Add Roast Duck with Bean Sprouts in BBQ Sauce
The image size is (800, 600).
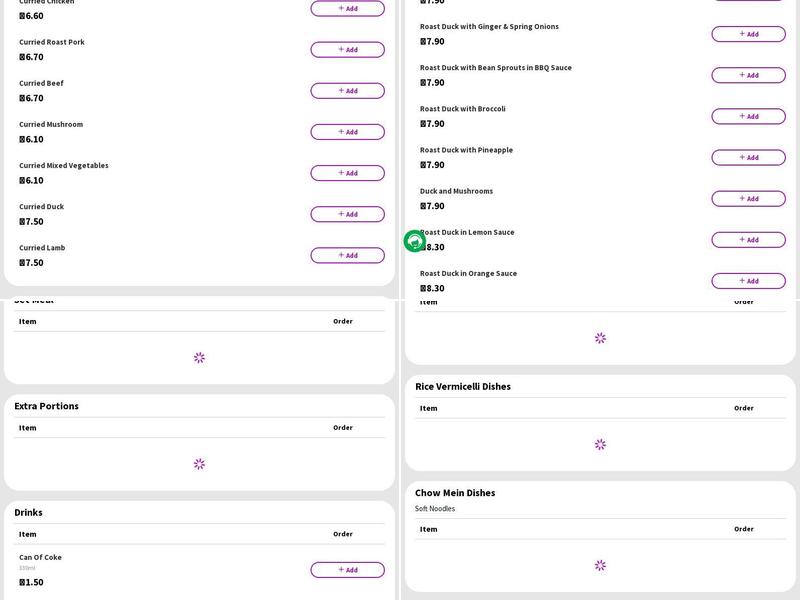tap(748, 75)
